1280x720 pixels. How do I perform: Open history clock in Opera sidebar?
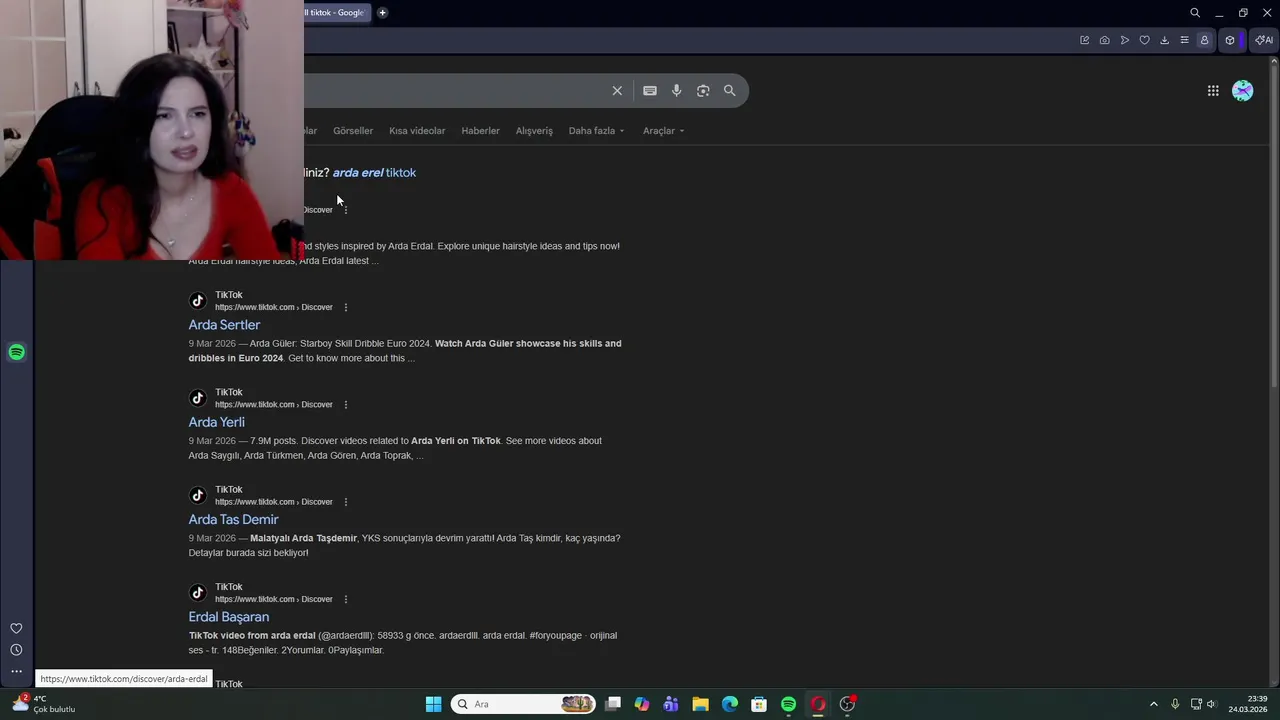16,650
